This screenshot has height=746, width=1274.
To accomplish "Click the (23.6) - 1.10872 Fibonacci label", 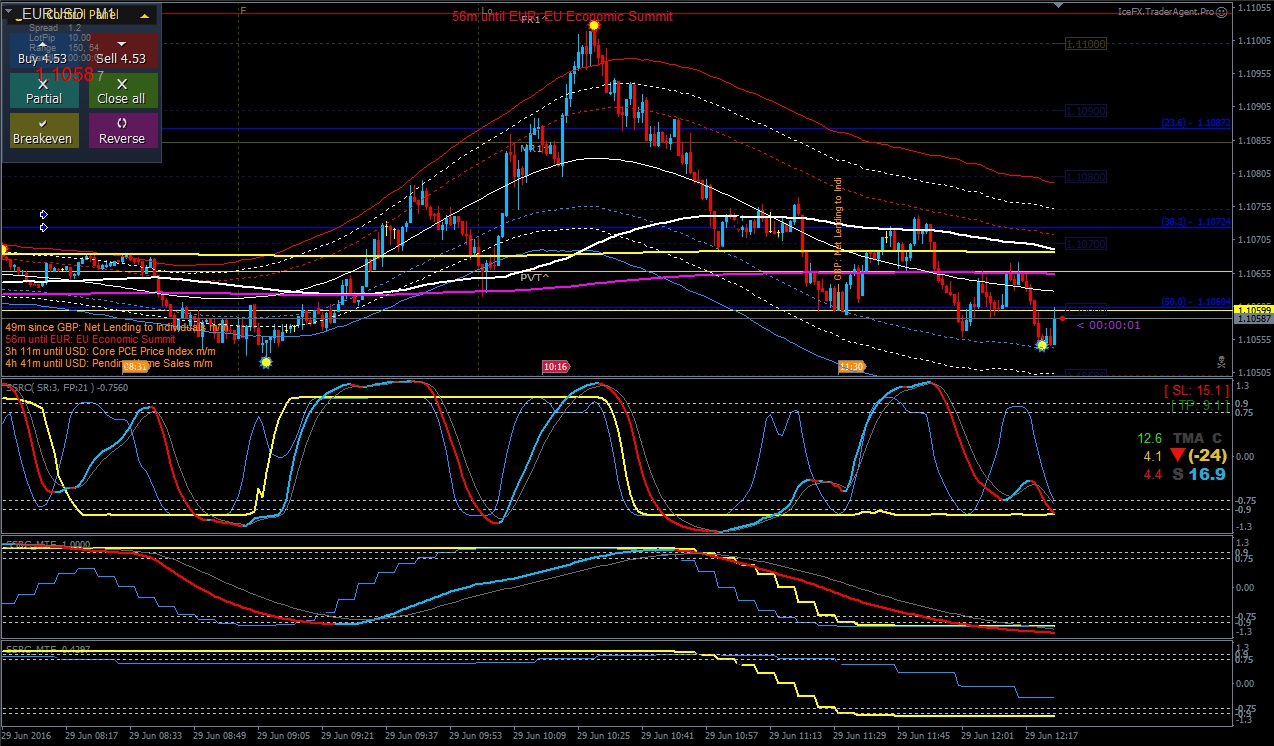I will pos(1195,123).
